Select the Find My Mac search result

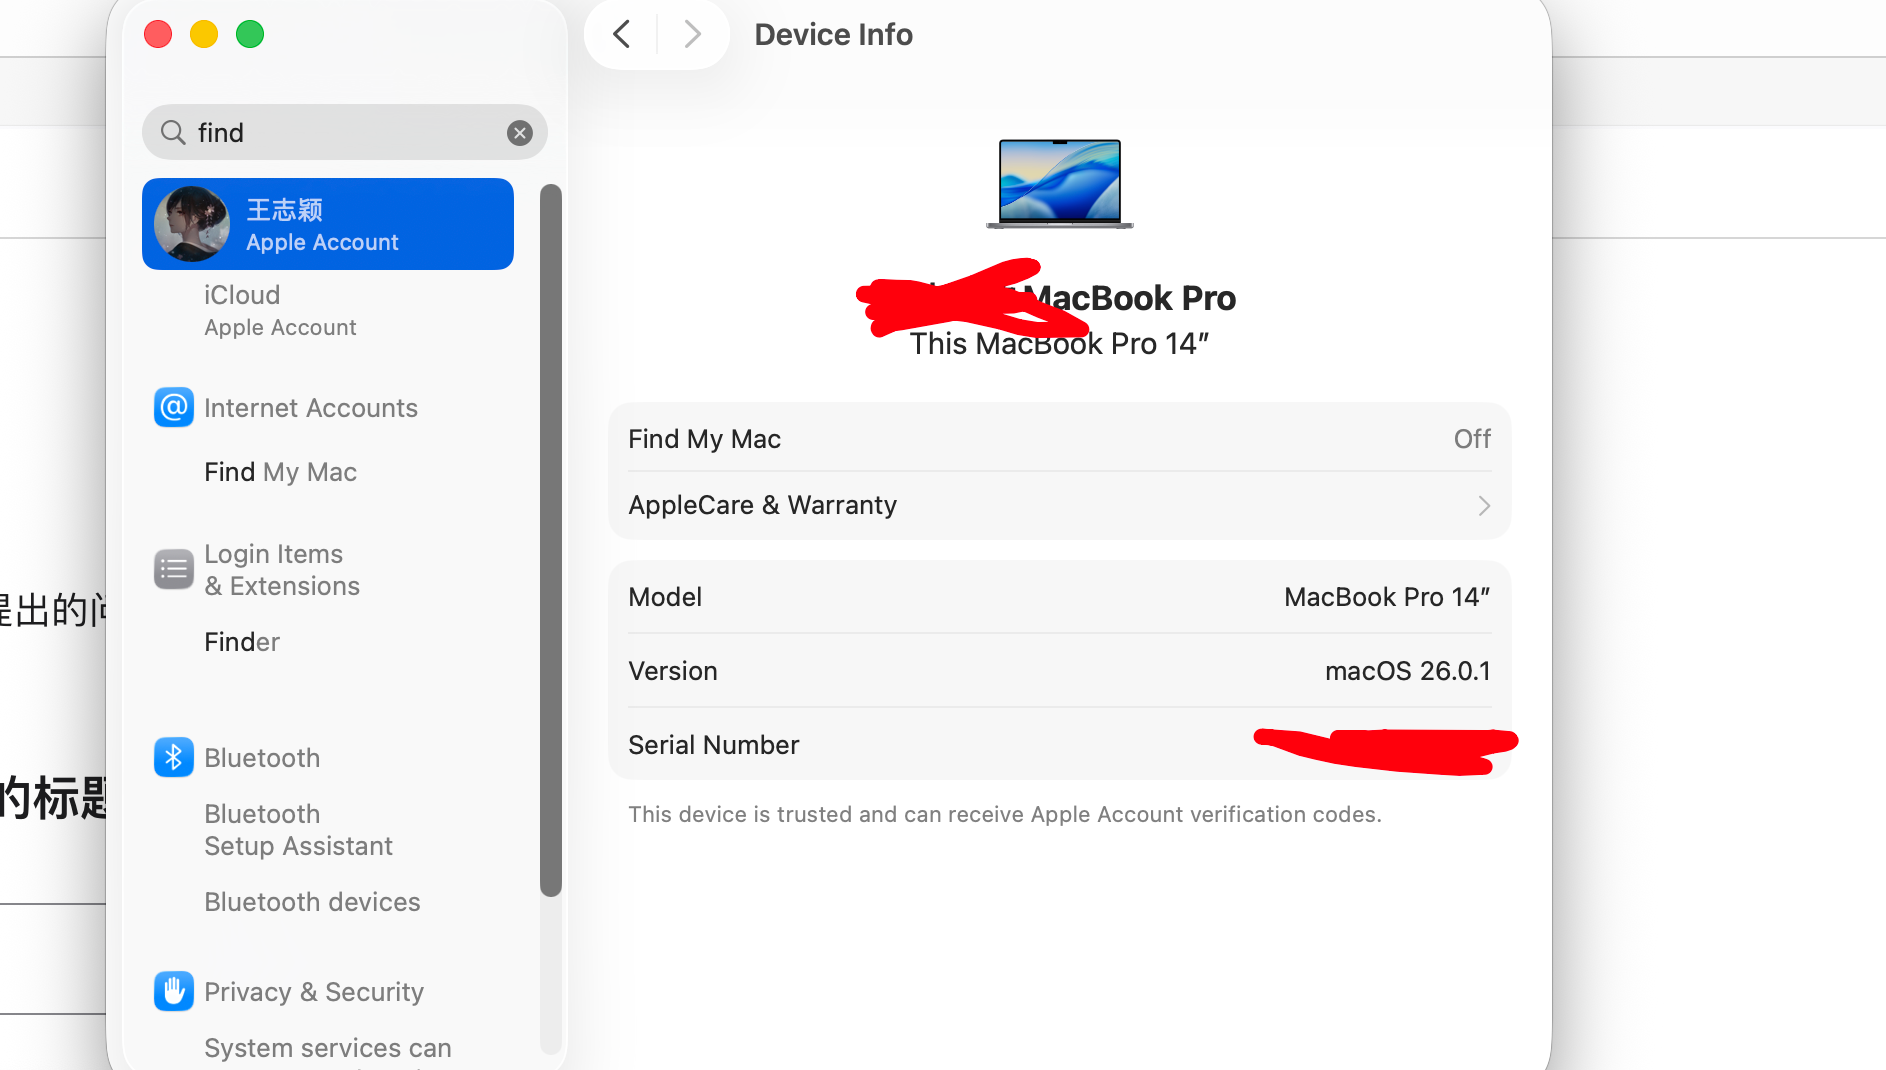(x=280, y=472)
